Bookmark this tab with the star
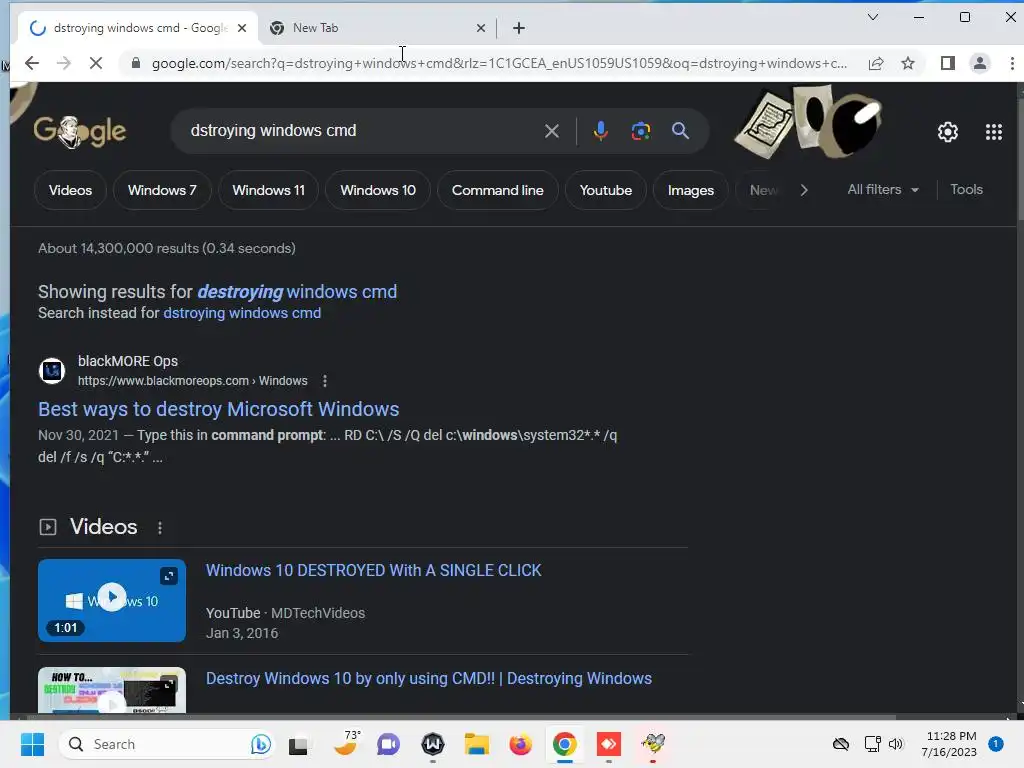Image resolution: width=1024 pixels, height=768 pixels. (x=908, y=63)
